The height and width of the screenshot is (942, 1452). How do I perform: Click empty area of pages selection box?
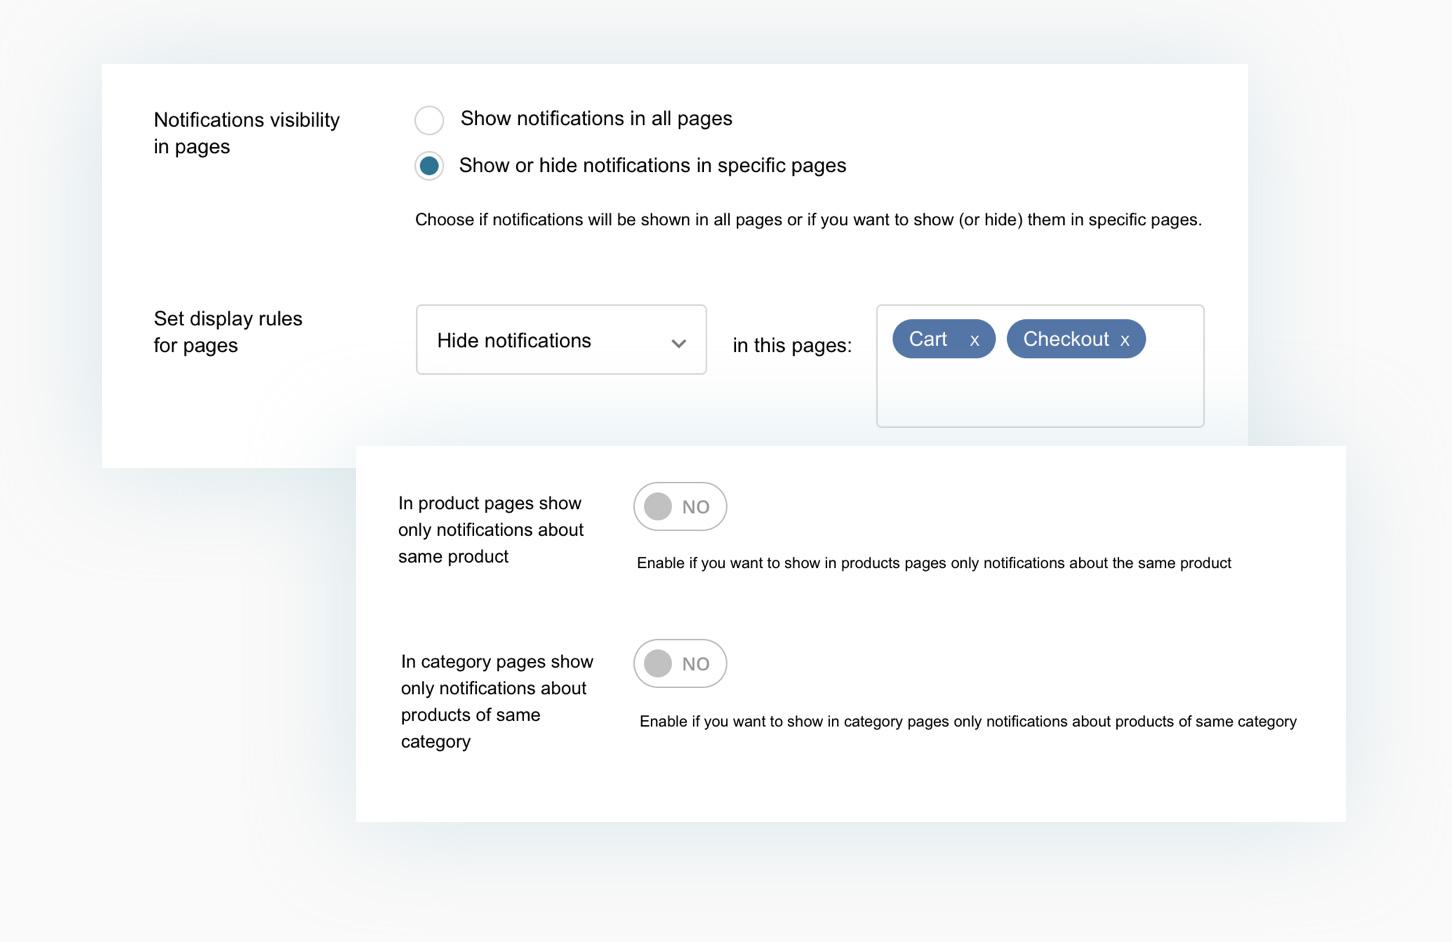tap(1040, 395)
